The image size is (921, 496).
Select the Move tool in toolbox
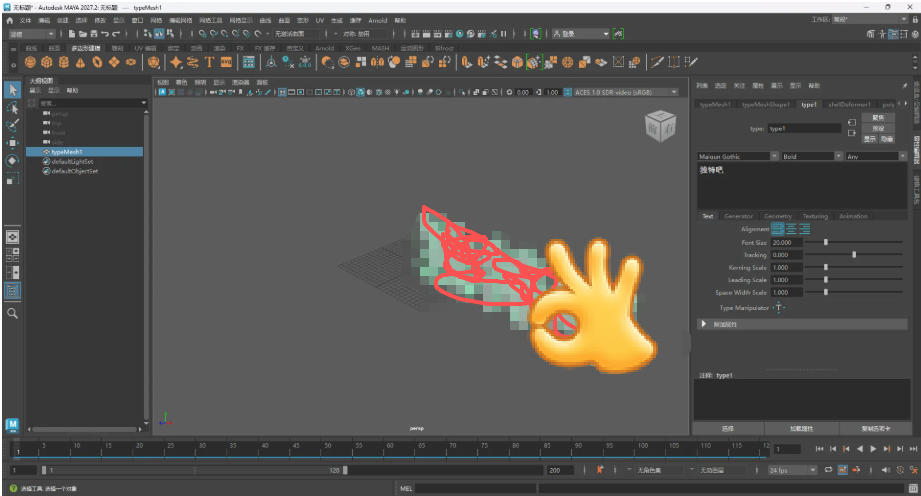point(12,143)
